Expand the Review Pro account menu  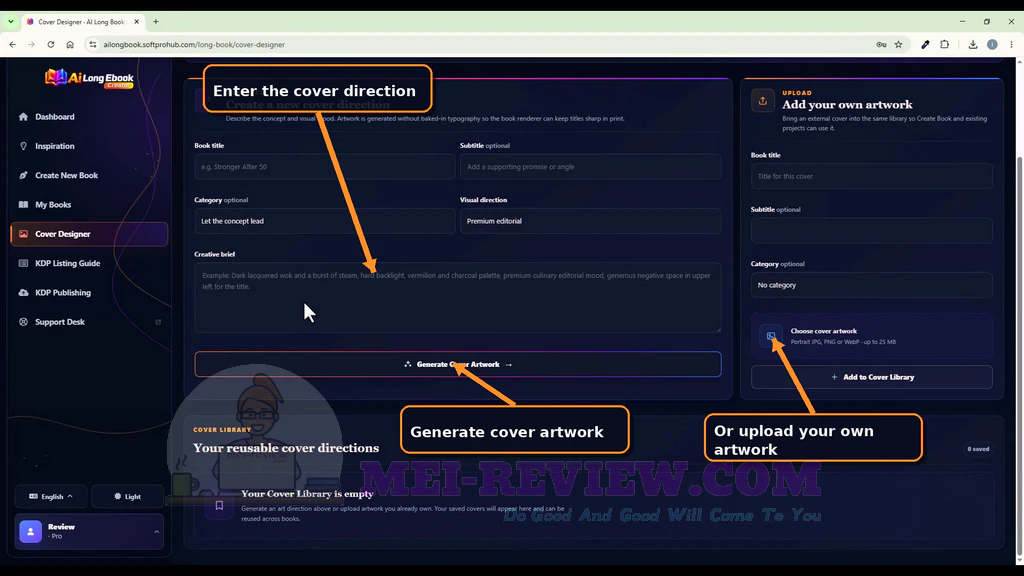pos(89,532)
